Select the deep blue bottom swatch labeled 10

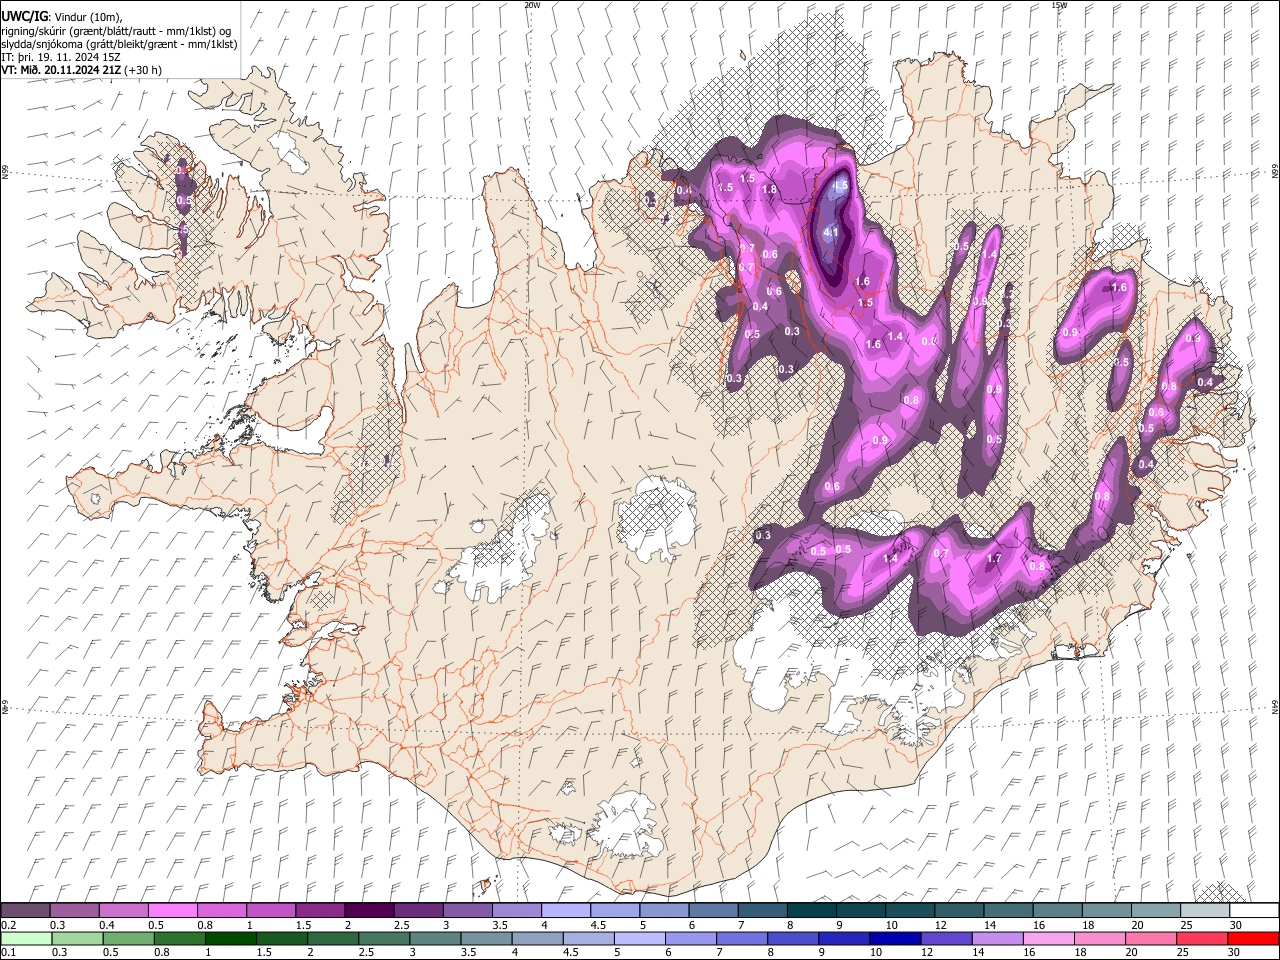coord(897,938)
